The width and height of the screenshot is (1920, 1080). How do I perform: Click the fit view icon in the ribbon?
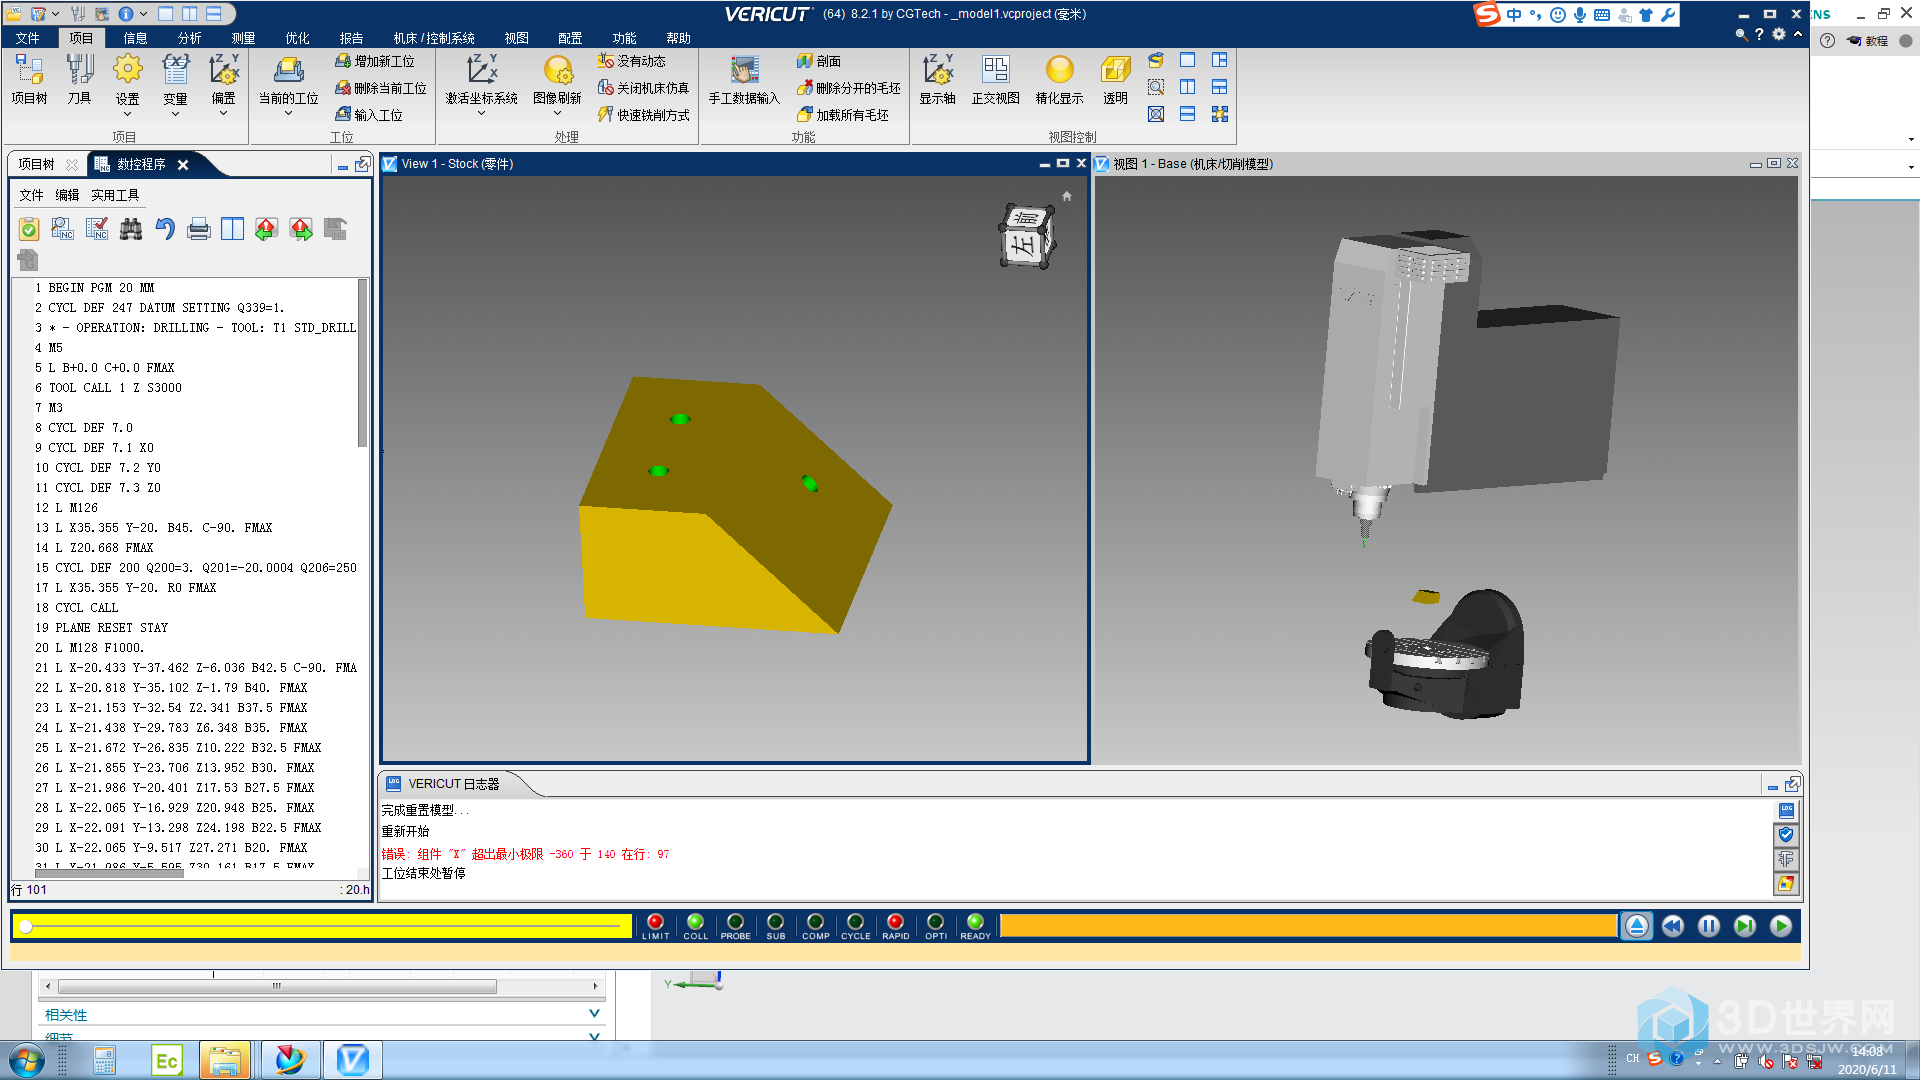(x=1156, y=114)
